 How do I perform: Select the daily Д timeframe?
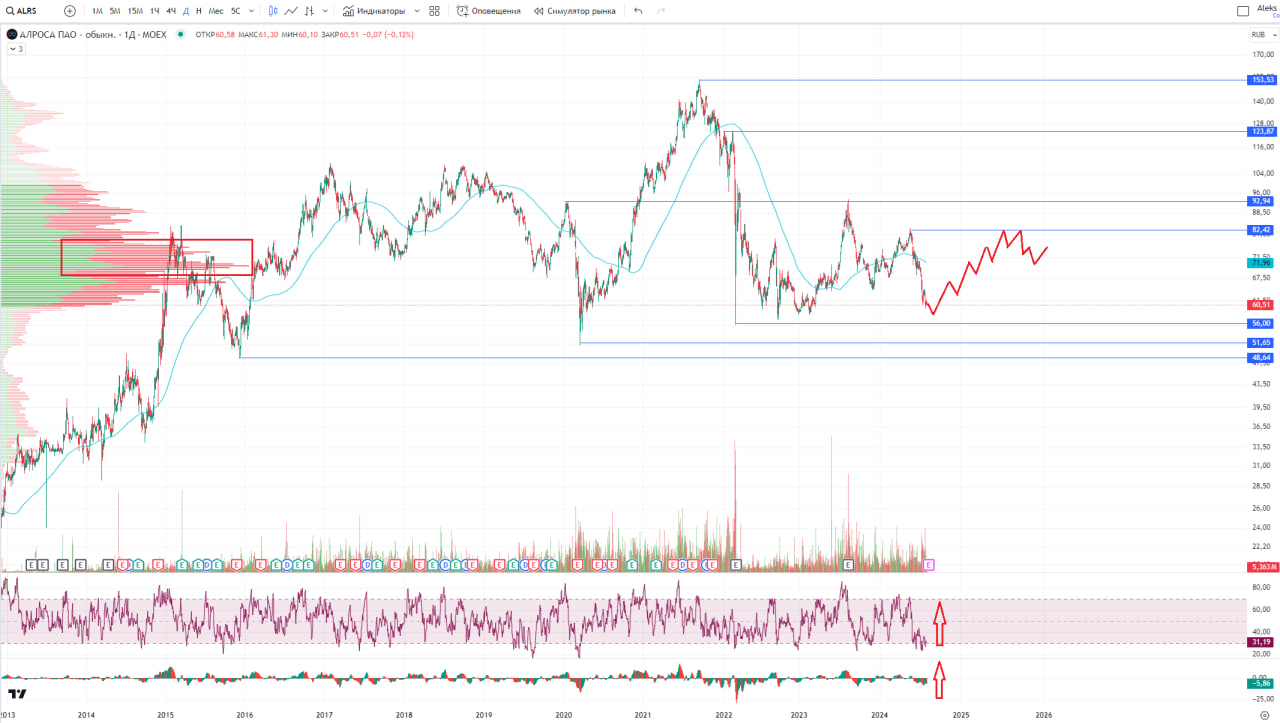click(x=186, y=11)
